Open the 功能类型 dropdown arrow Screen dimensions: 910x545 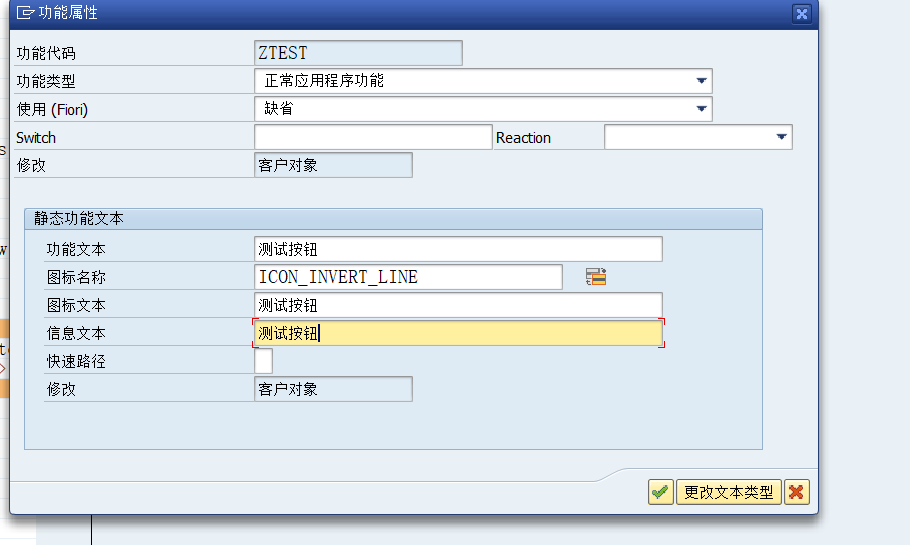tap(702, 81)
